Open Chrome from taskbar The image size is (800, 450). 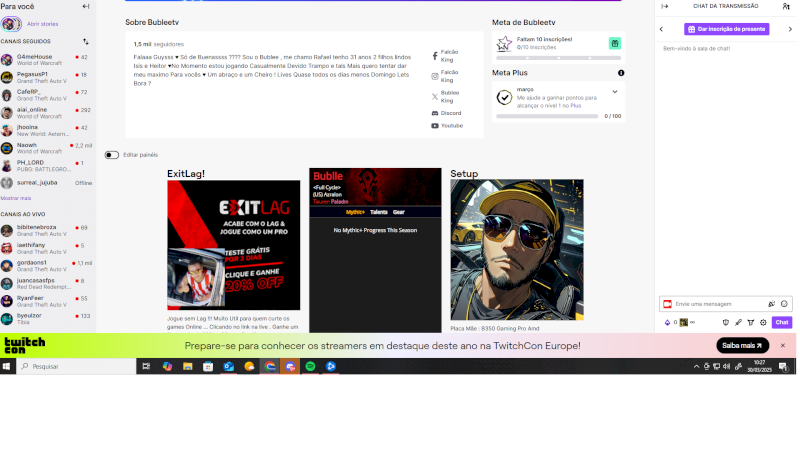269,366
